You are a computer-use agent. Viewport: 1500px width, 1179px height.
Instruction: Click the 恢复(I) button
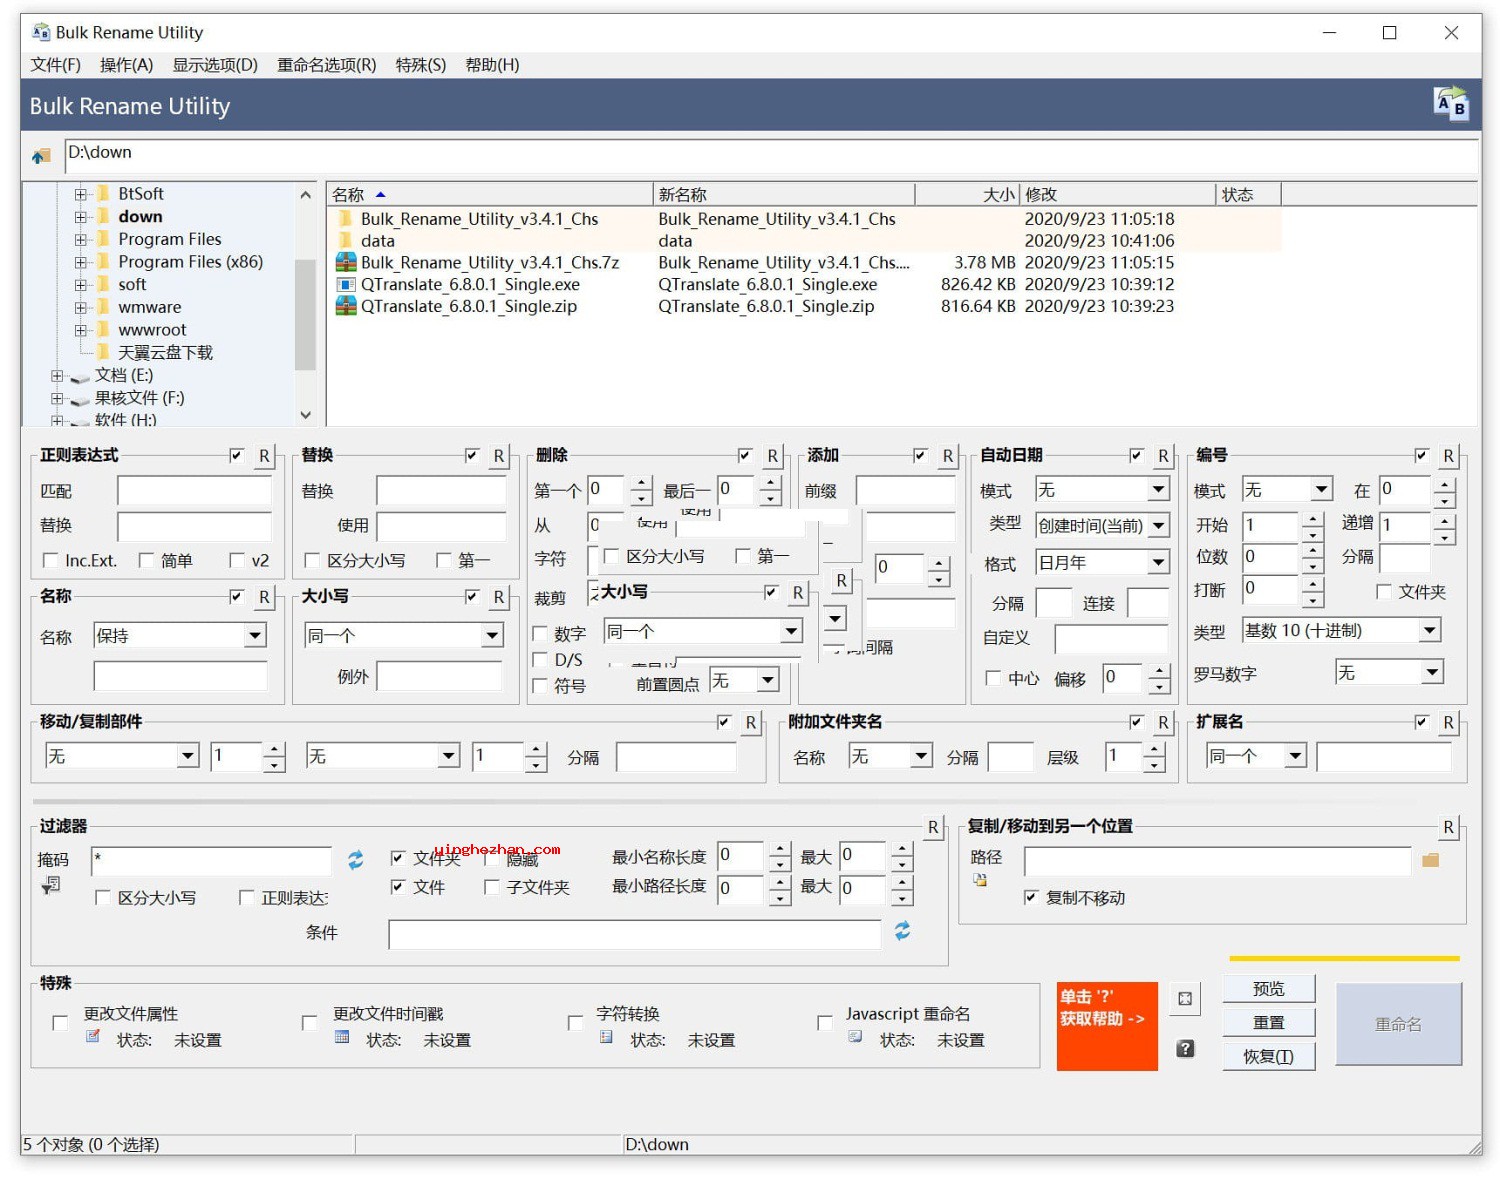pos(1269,1056)
